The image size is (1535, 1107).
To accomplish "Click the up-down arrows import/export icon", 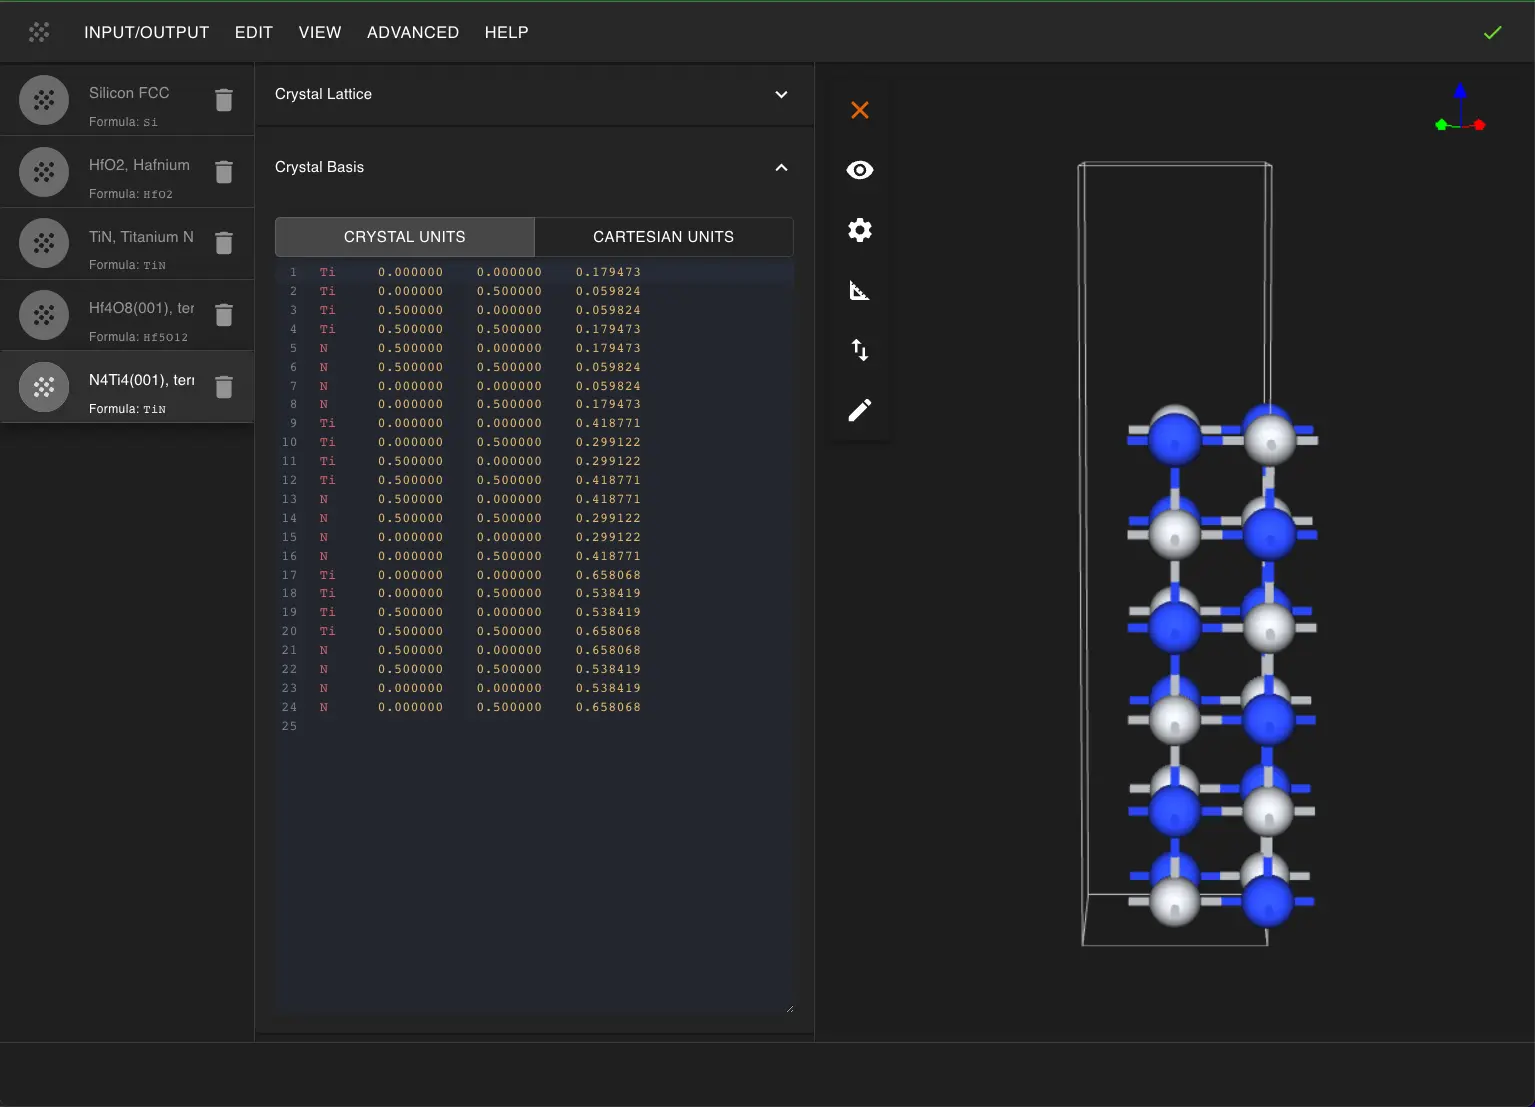I will (860, 350).
